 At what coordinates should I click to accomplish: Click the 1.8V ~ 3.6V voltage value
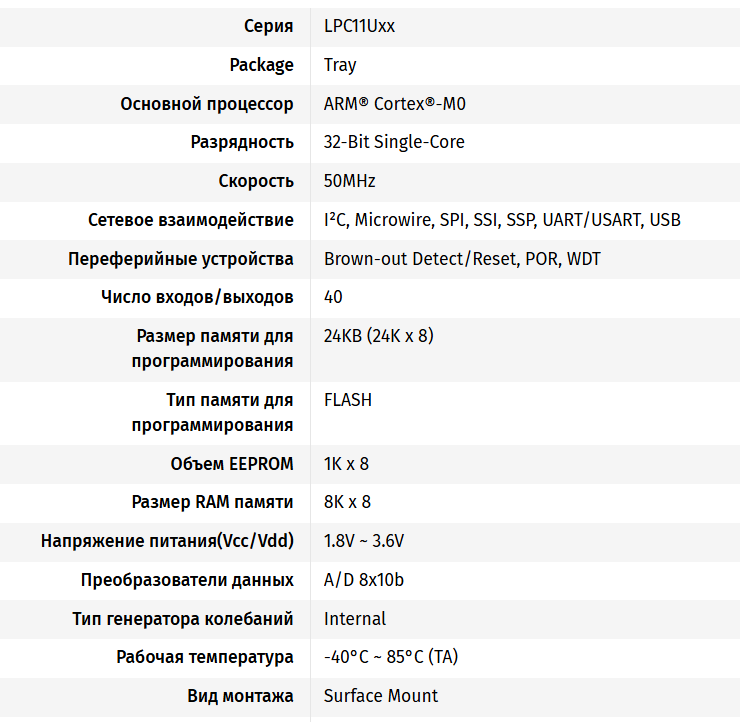click(x=364, y=541)
